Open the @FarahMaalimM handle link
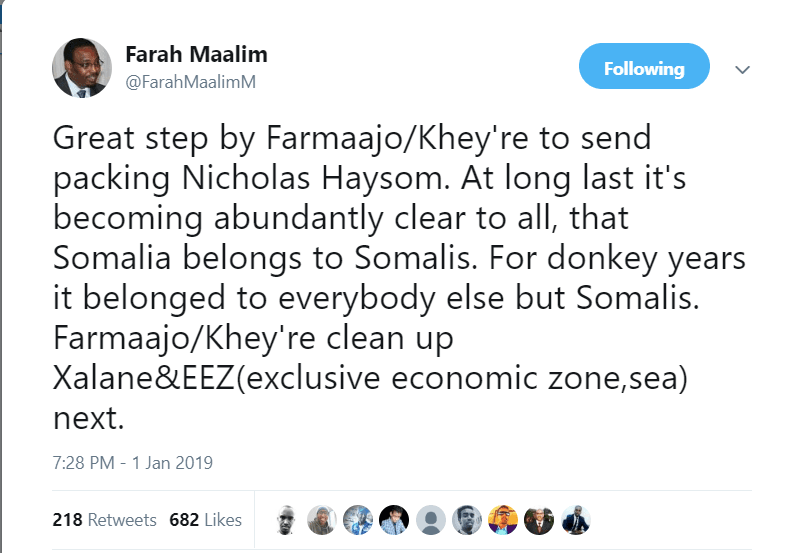 (x=190, y=82)
